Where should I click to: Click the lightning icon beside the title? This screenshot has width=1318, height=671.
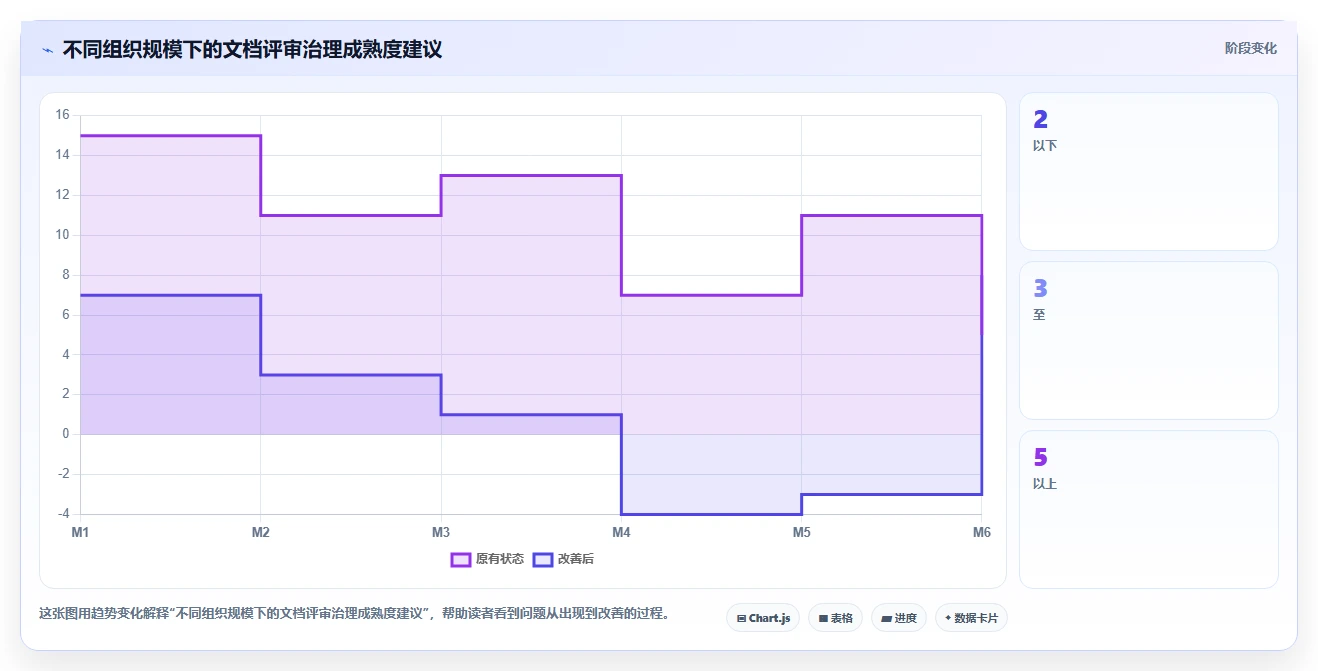click(x=47, y=49)
